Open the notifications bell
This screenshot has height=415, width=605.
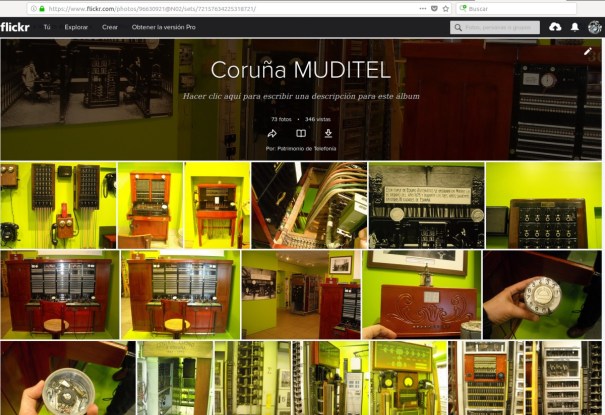point(575,27)
